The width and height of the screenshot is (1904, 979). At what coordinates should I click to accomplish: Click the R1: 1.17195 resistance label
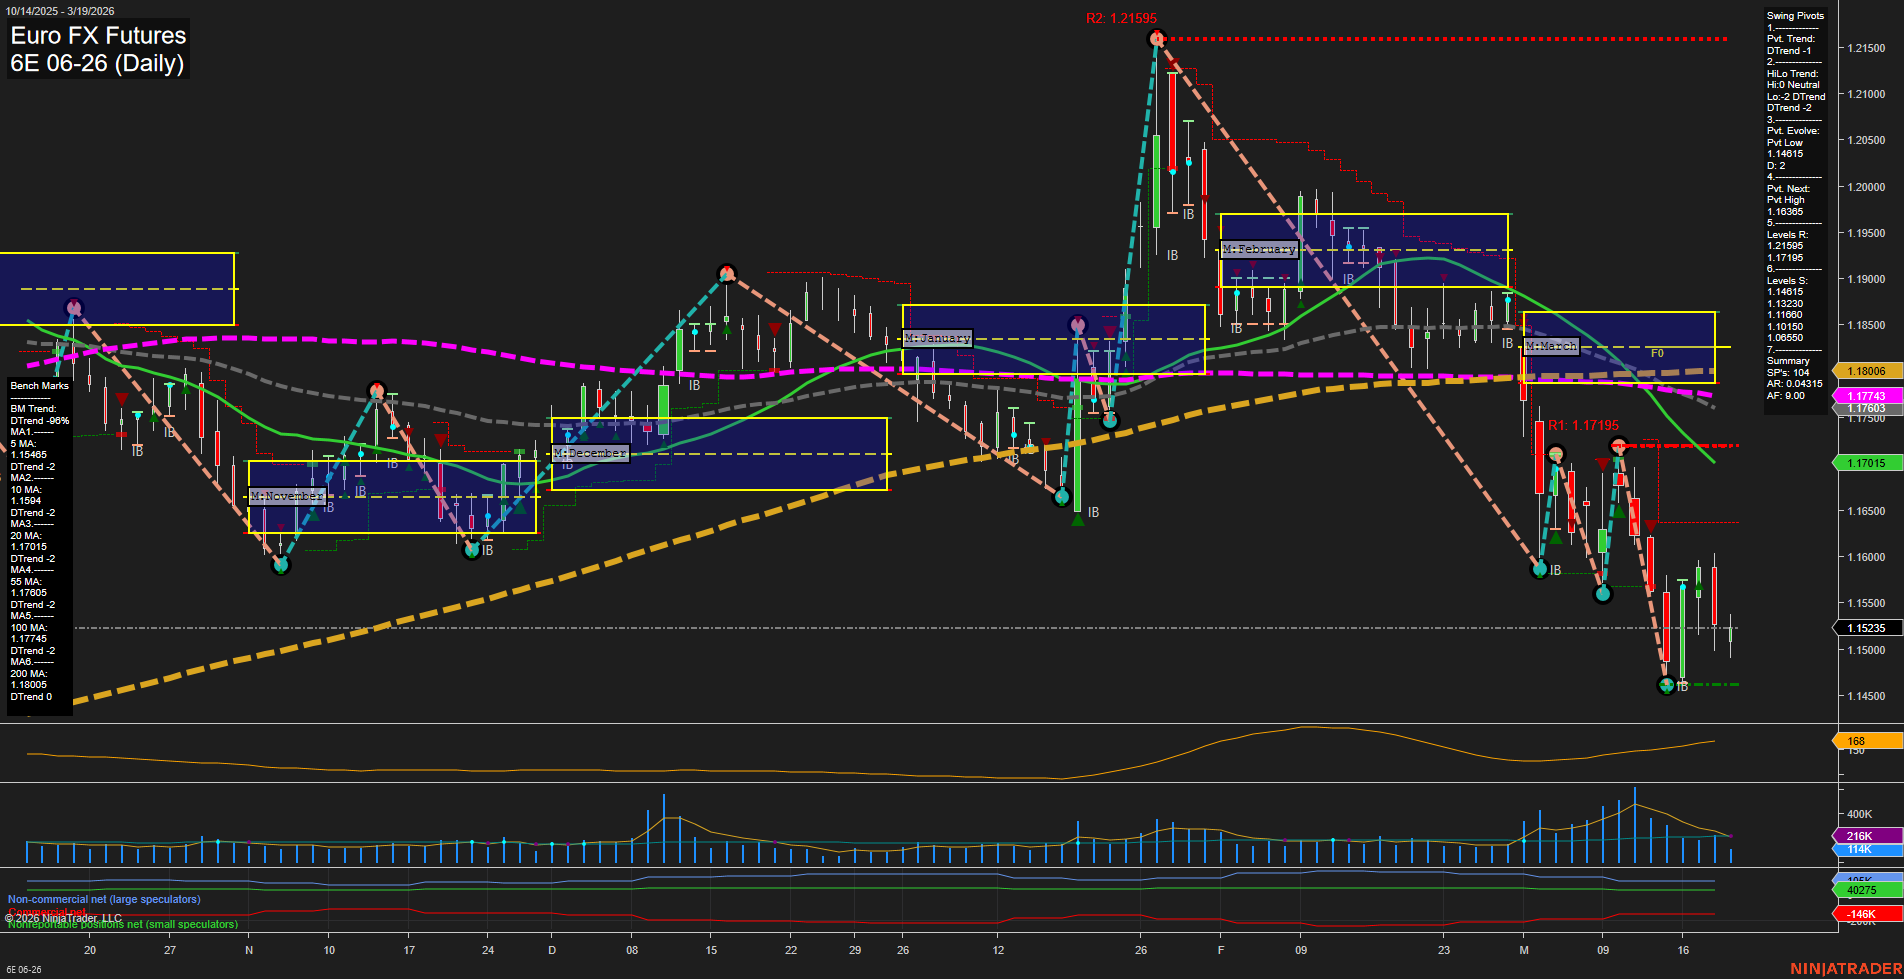pos(1585,425)
